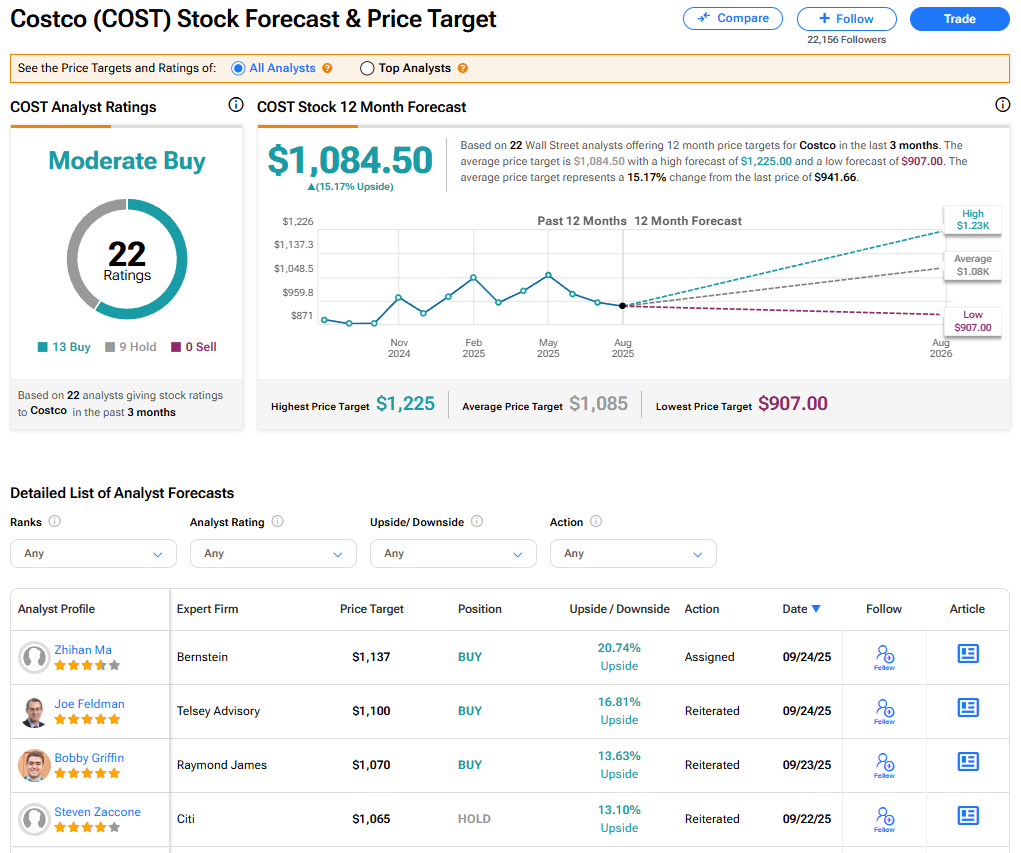This screenshot has width=1021, height=853.
Task: Open the article icon for Telsey Advisory row
Action: click(x=968, y=708)
